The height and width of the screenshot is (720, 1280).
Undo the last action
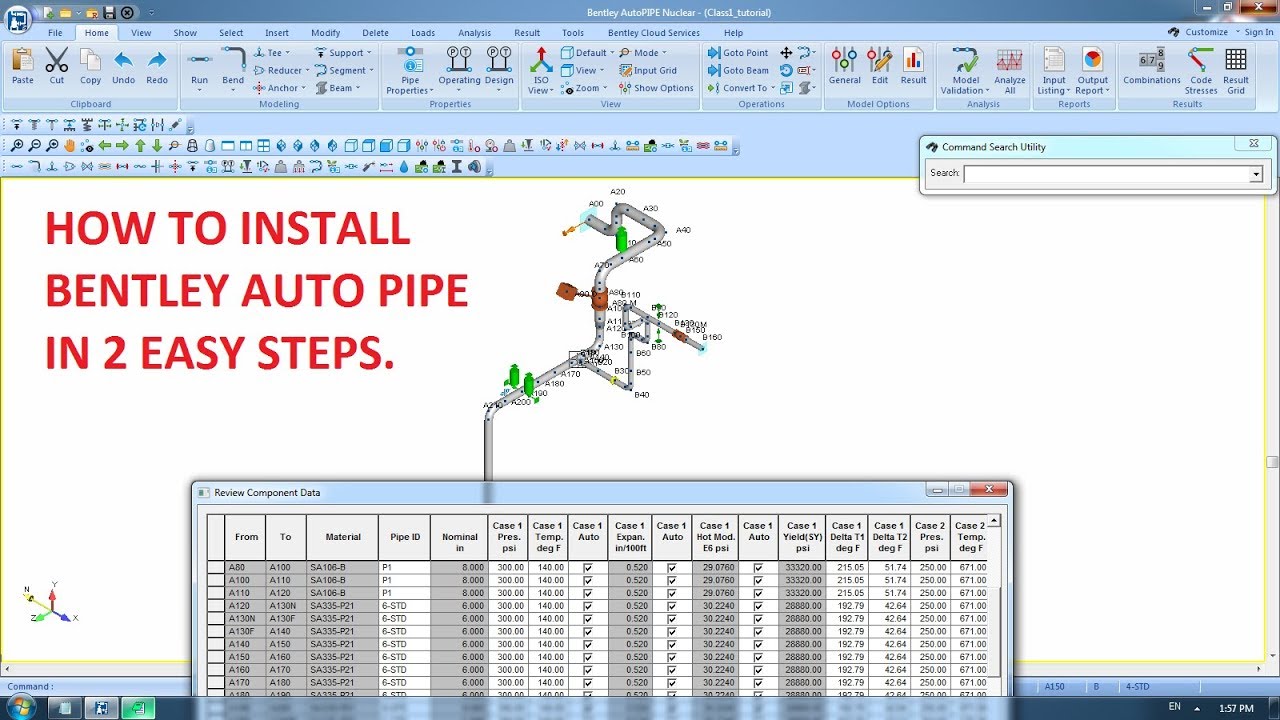123,66
